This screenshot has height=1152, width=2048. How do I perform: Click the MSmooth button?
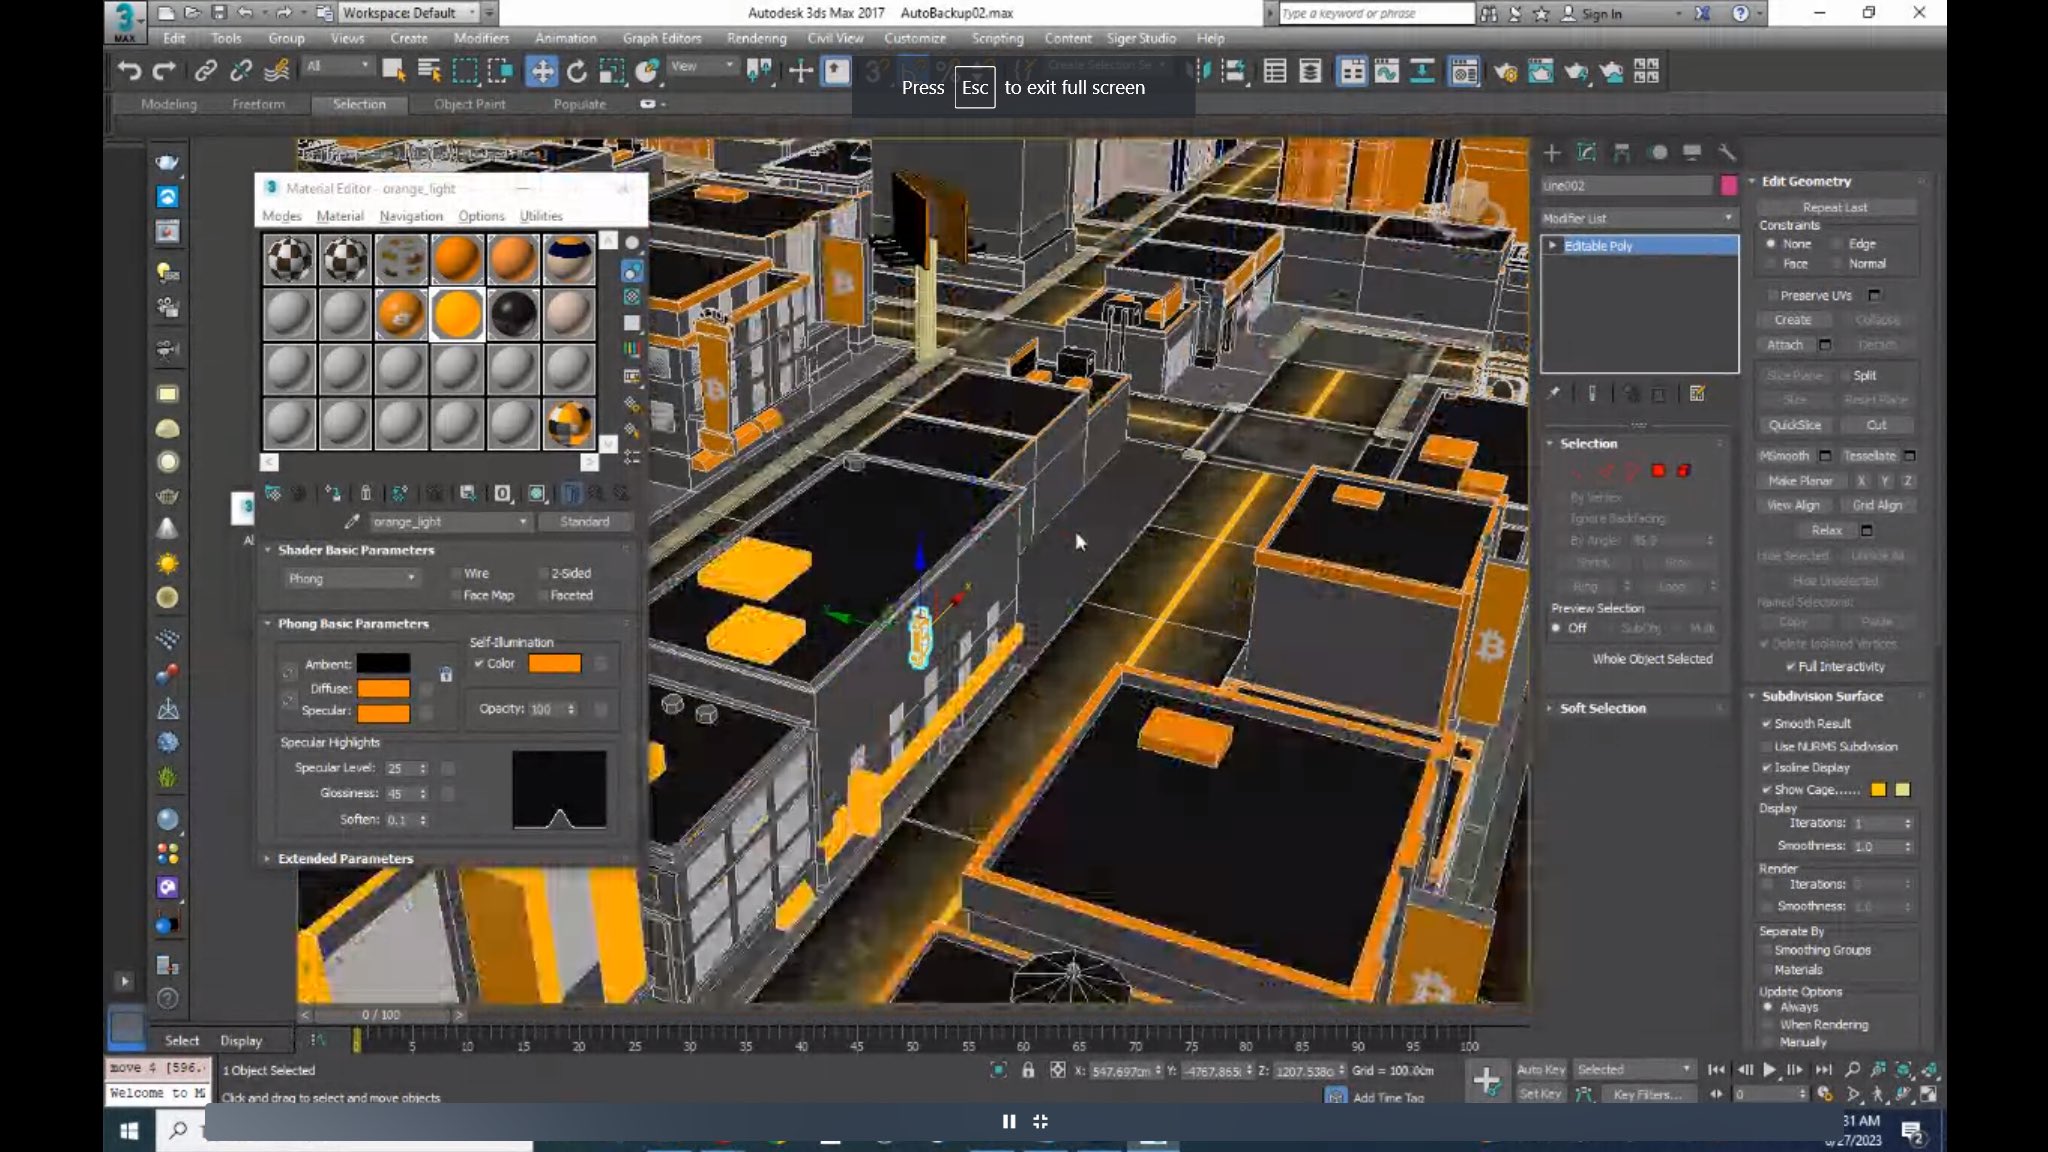[x=1785, y=456]
